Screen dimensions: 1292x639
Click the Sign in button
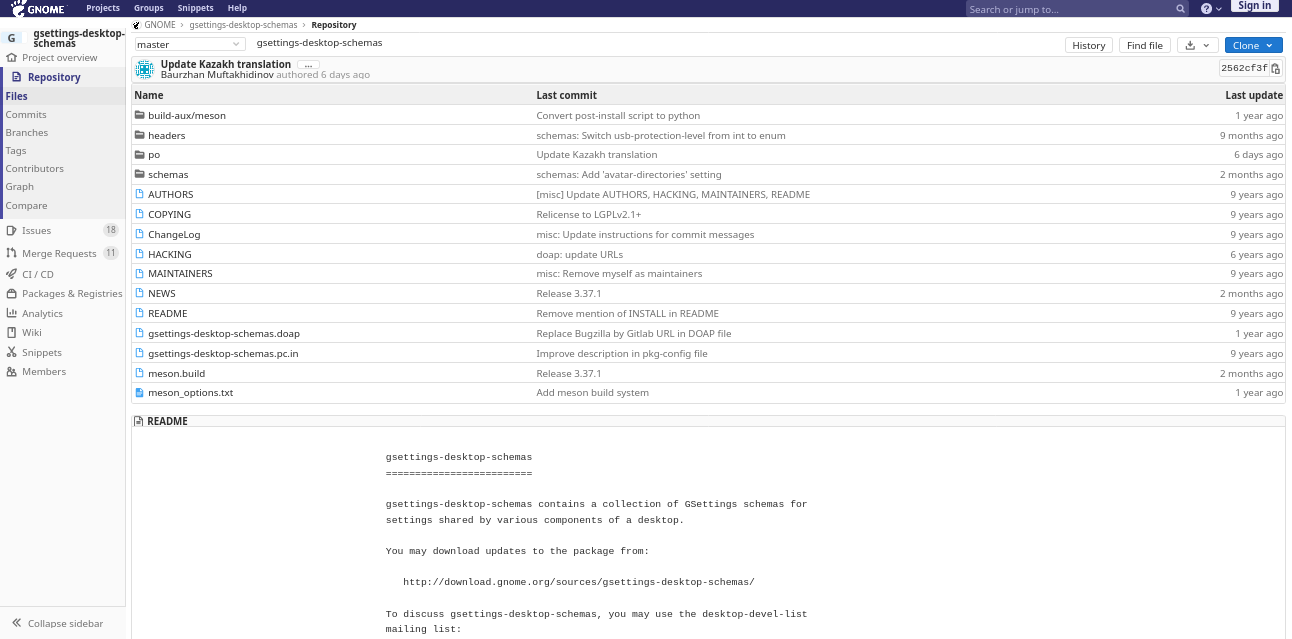tap(1254, 6)
